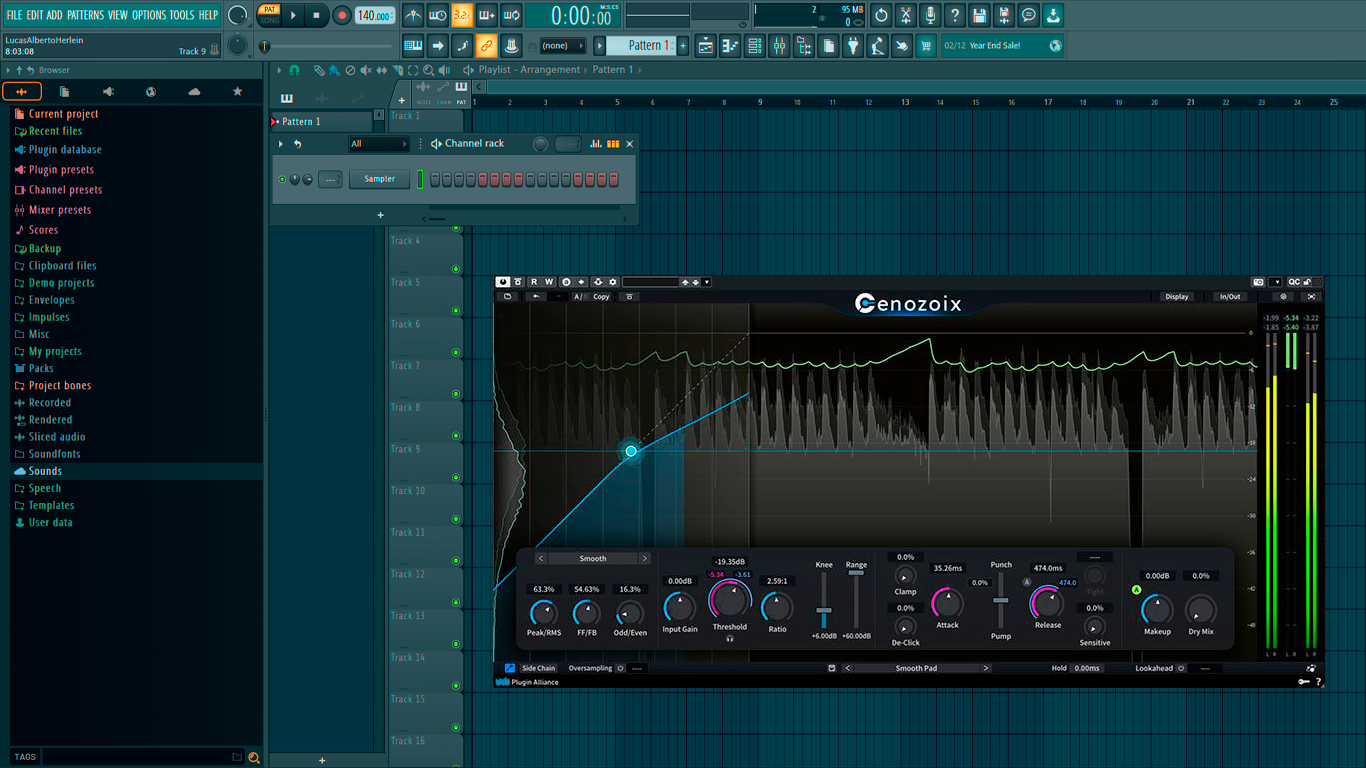This screenshot has height=768, width=1366.
Task: Click the tempo field showing 140.000
Action: tap(374, 15)
